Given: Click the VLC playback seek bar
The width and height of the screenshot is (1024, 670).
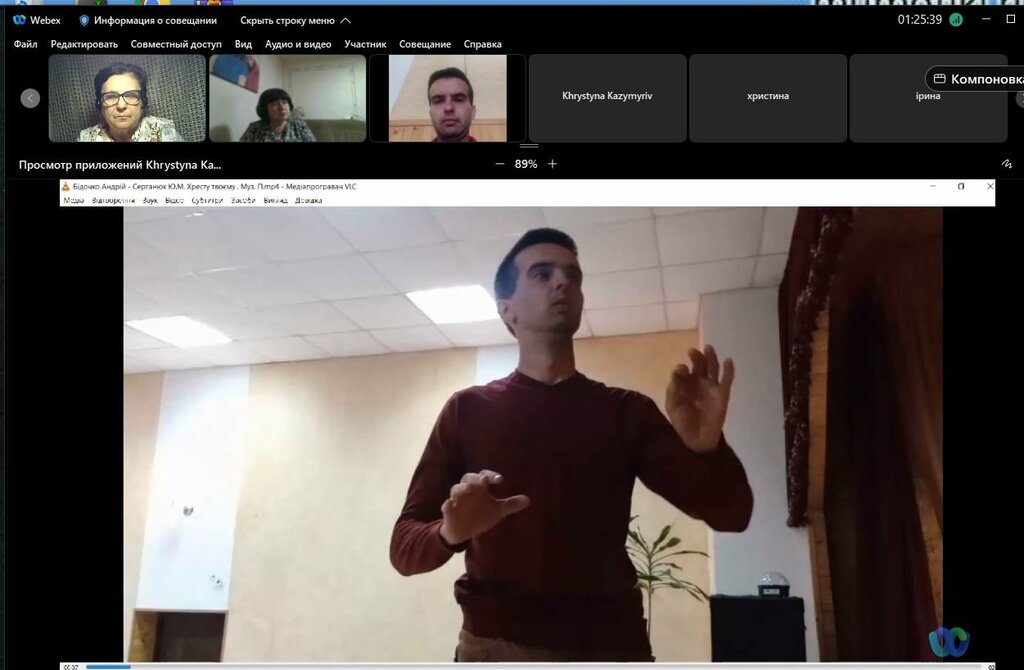Looking at the screenshot, I should click(520, 666).
